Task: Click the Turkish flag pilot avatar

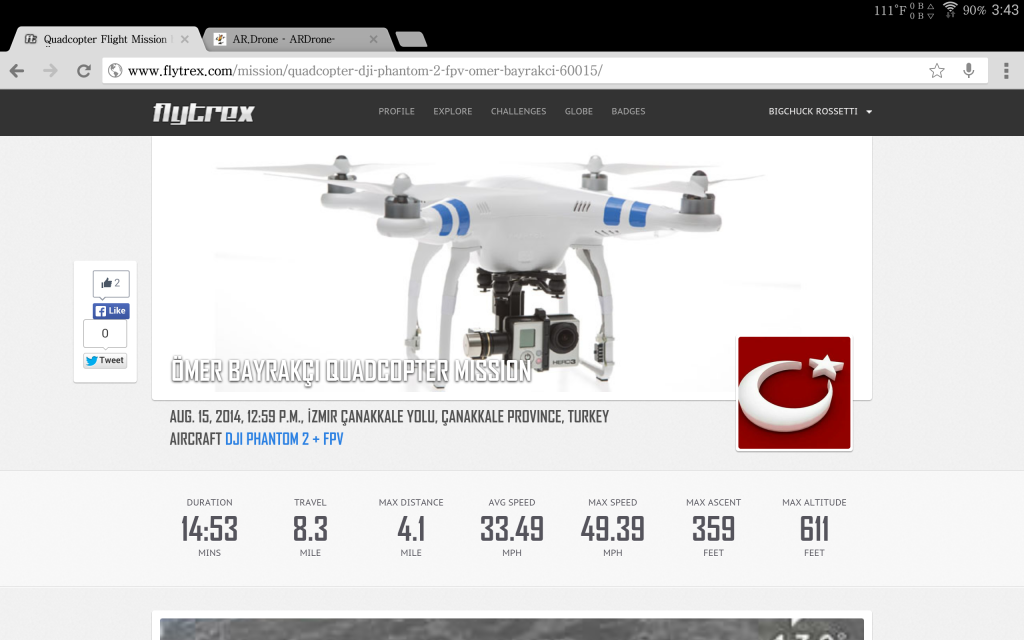Action: (794, 393)
